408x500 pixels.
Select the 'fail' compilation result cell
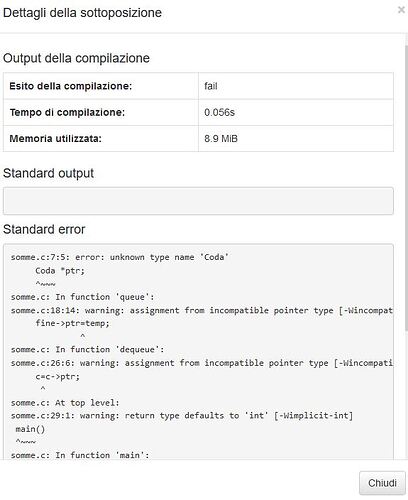click(x=296, y=86)
